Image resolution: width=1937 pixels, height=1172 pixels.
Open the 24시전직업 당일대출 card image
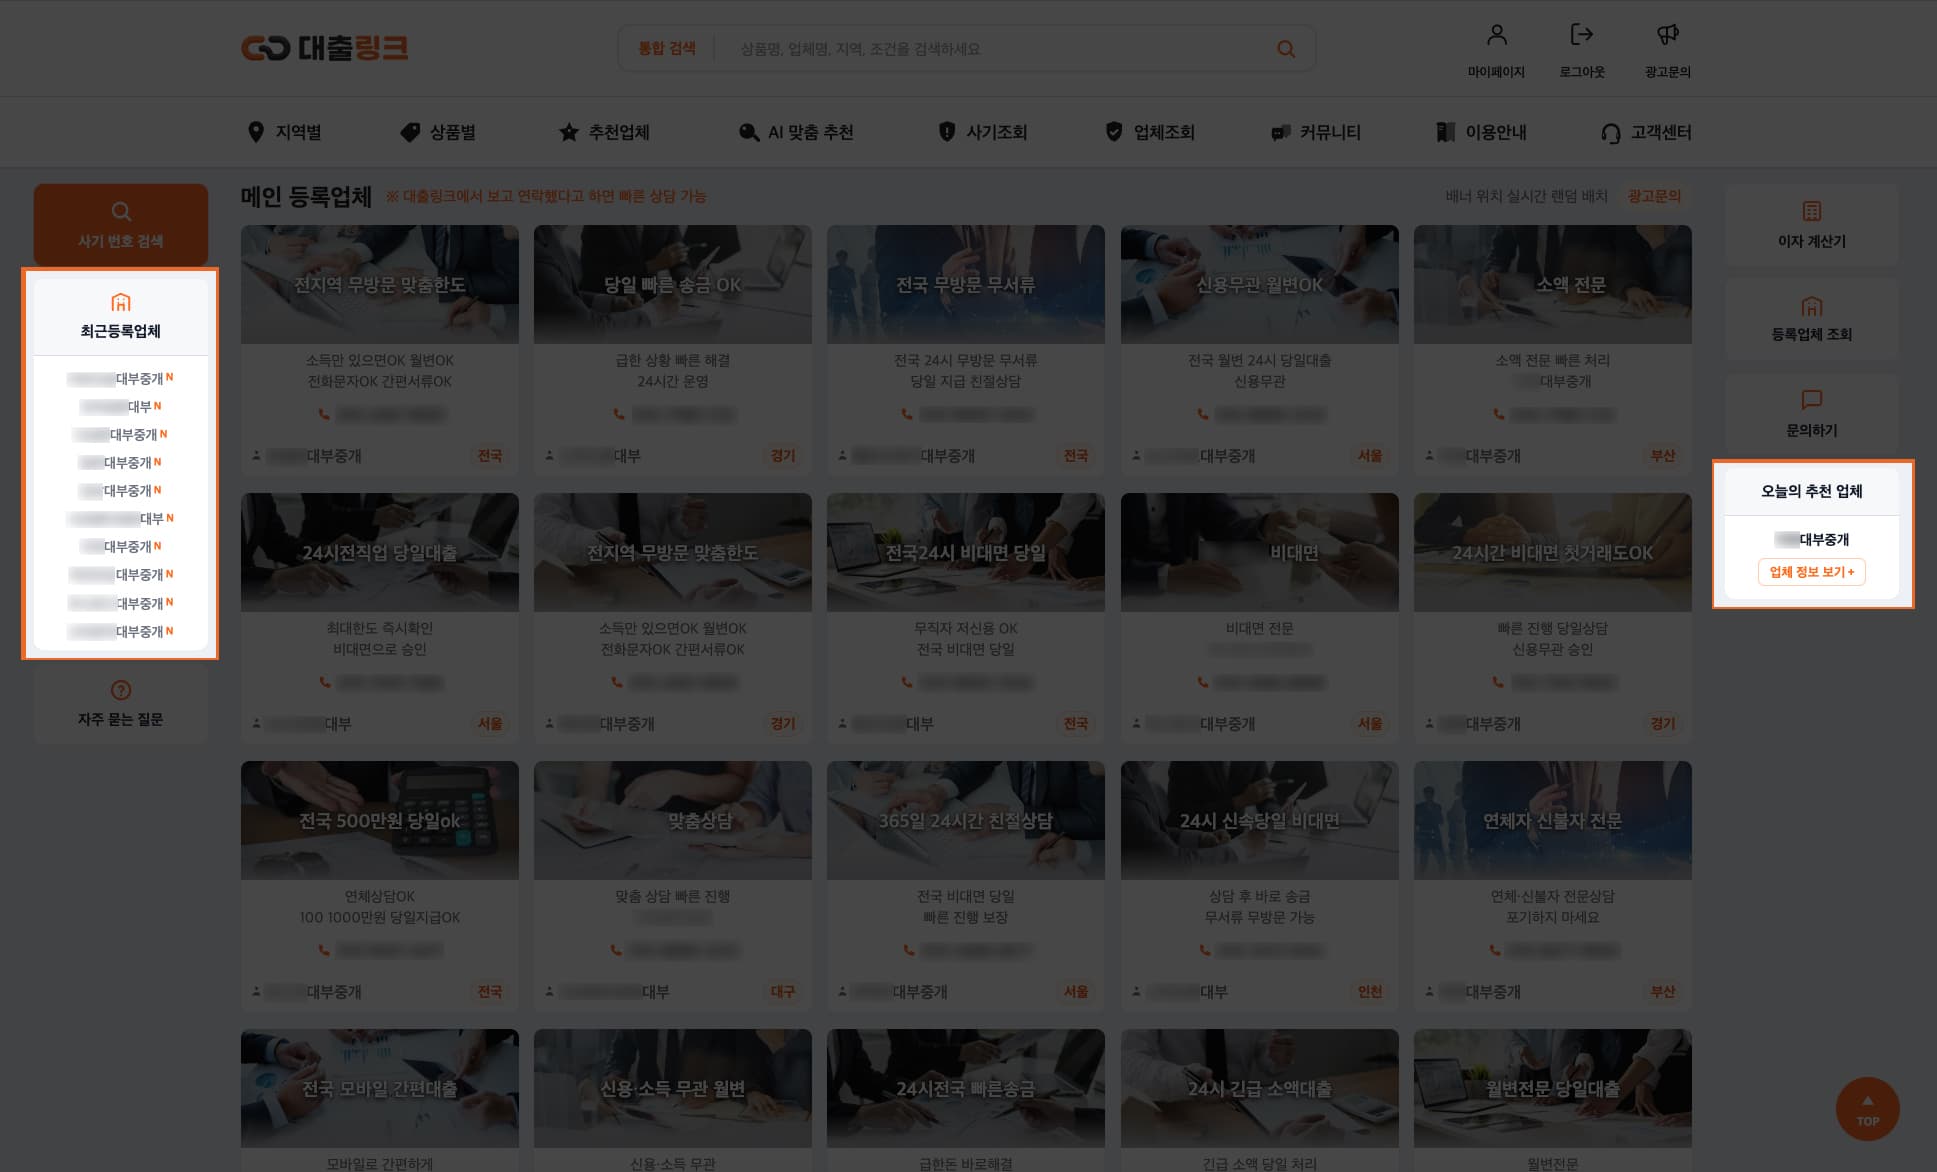(380, 552)
